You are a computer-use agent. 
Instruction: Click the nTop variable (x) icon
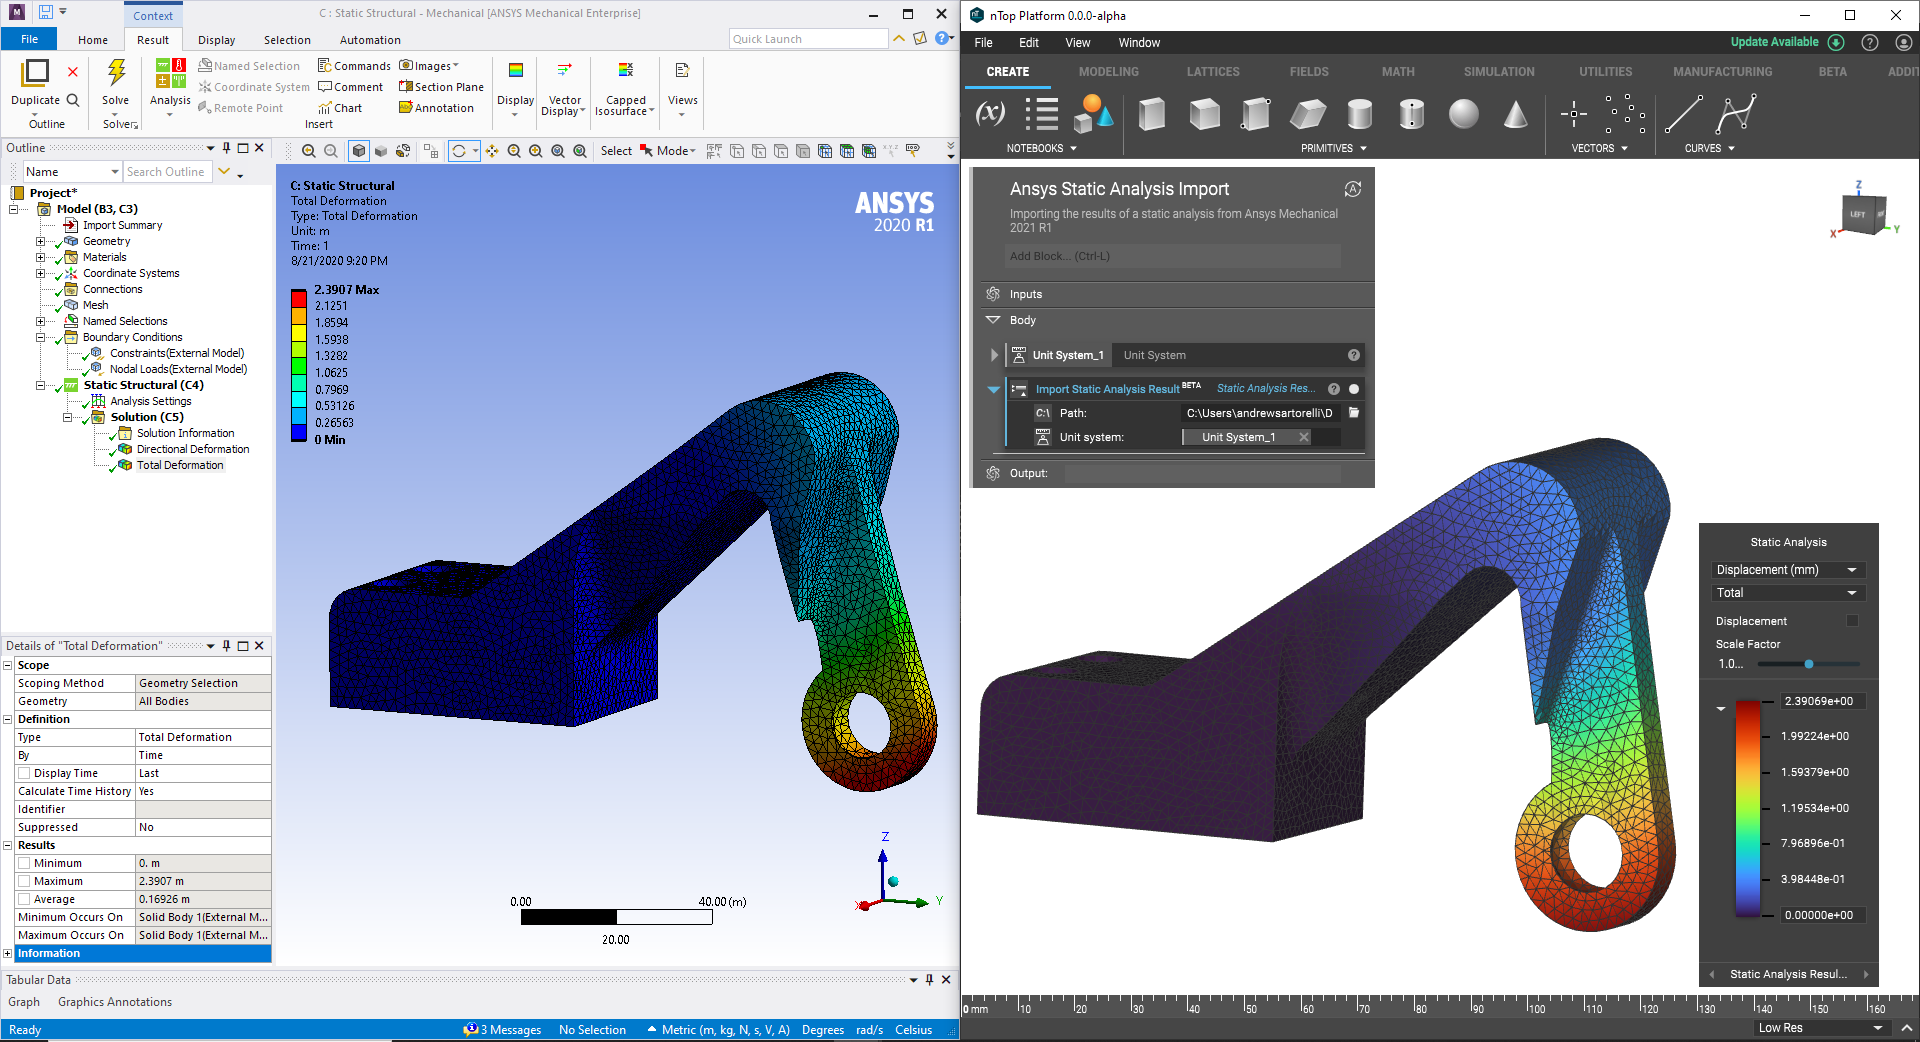click(x=990, y=114)
